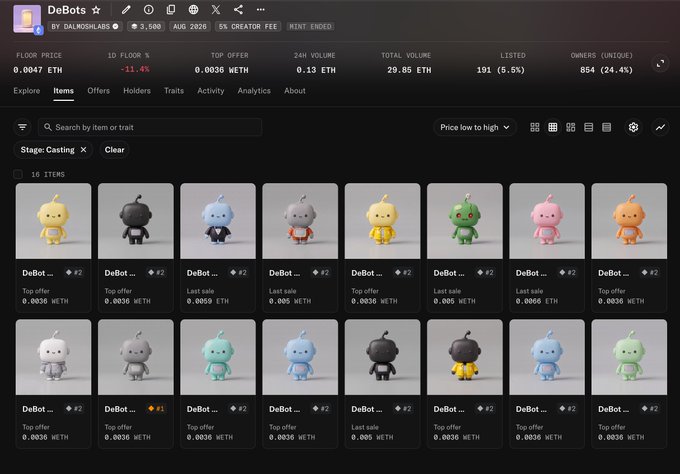Switch to list view icon
Screen dimensions: 680x474
[x=588, y=127]
